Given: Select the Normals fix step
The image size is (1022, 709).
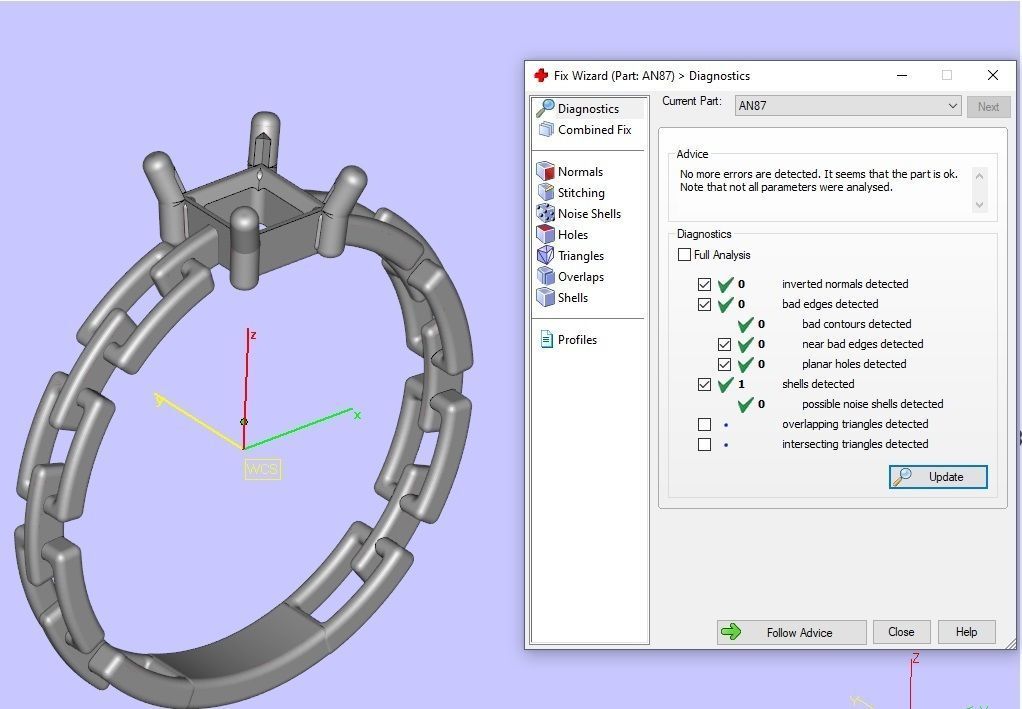Looking at the screenshot, I should pos(570,171).
